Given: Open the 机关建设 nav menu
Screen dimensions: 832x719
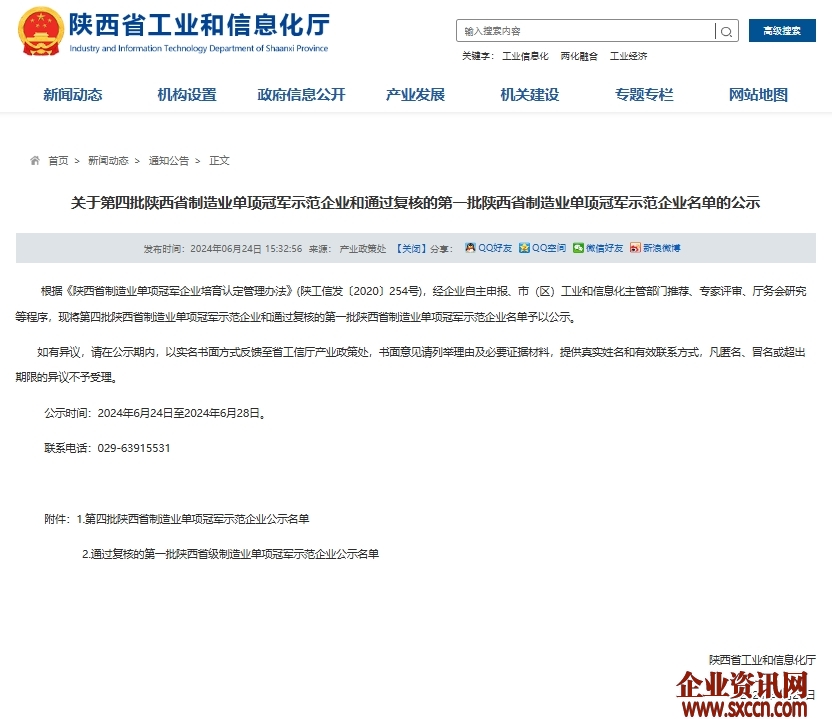Looking at the screenshot, I should click(530, 95).
